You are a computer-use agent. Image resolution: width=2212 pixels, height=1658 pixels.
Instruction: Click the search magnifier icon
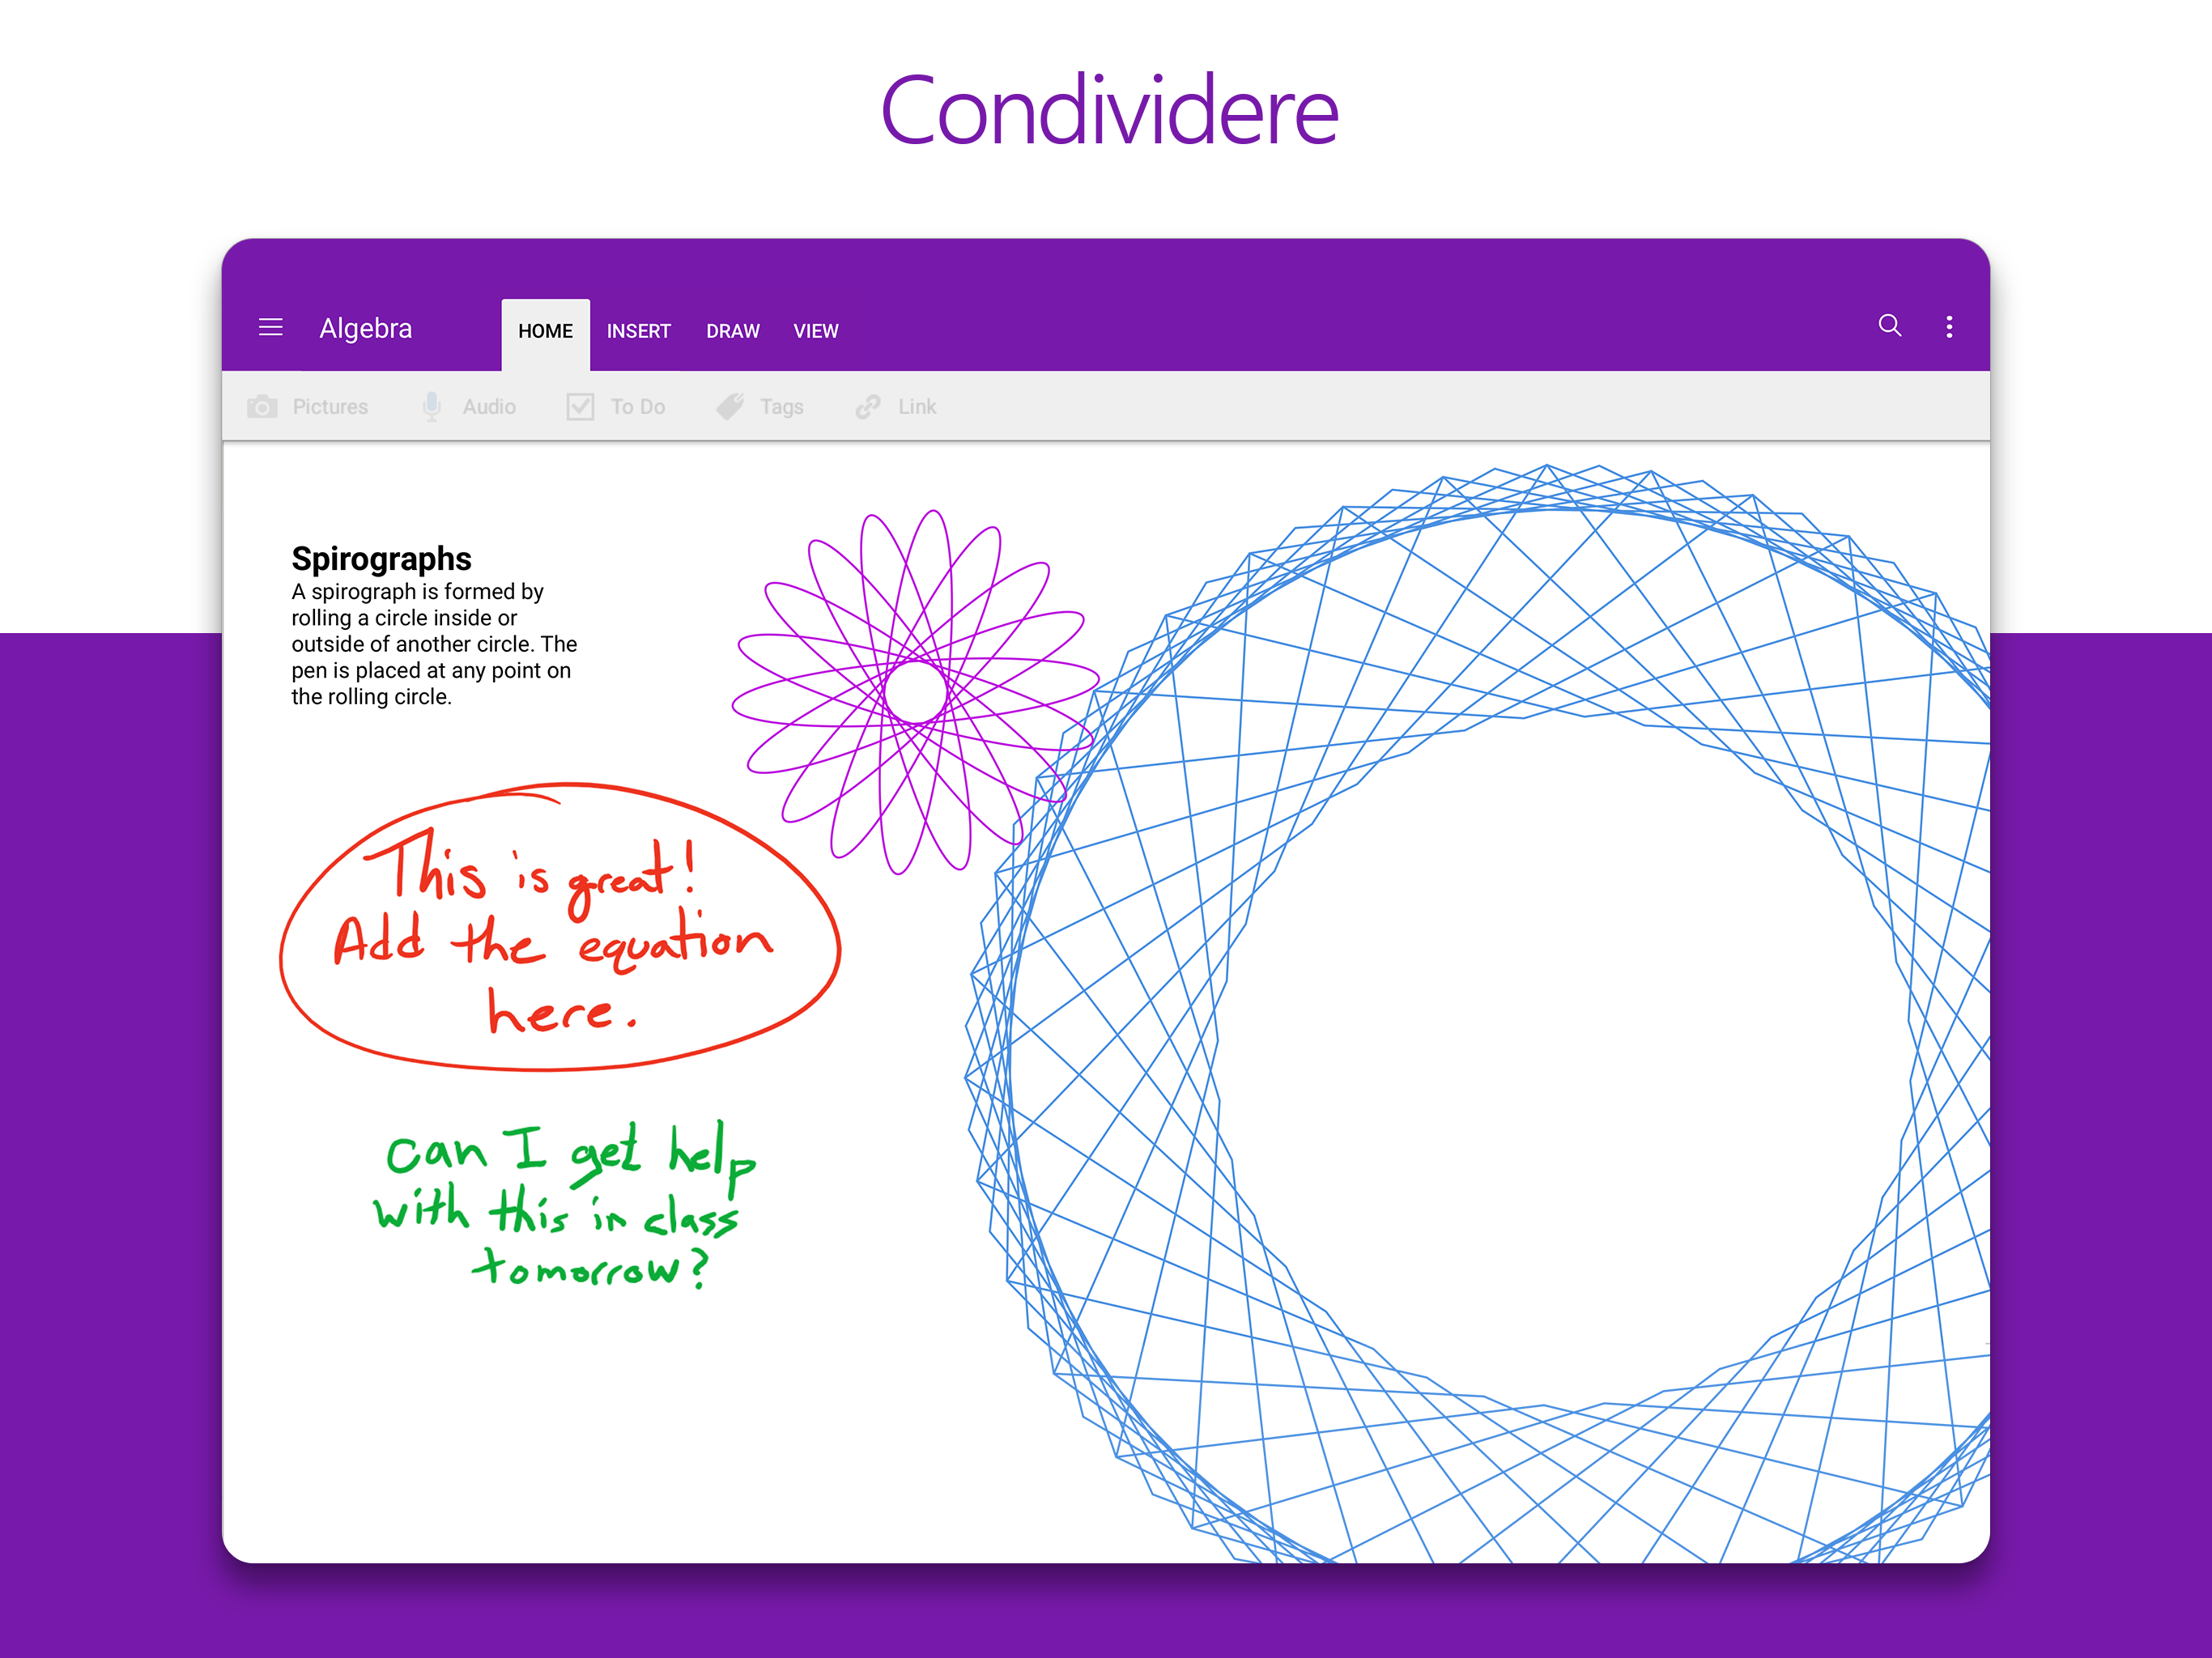pyautogui.click(x=1889, y=326)
